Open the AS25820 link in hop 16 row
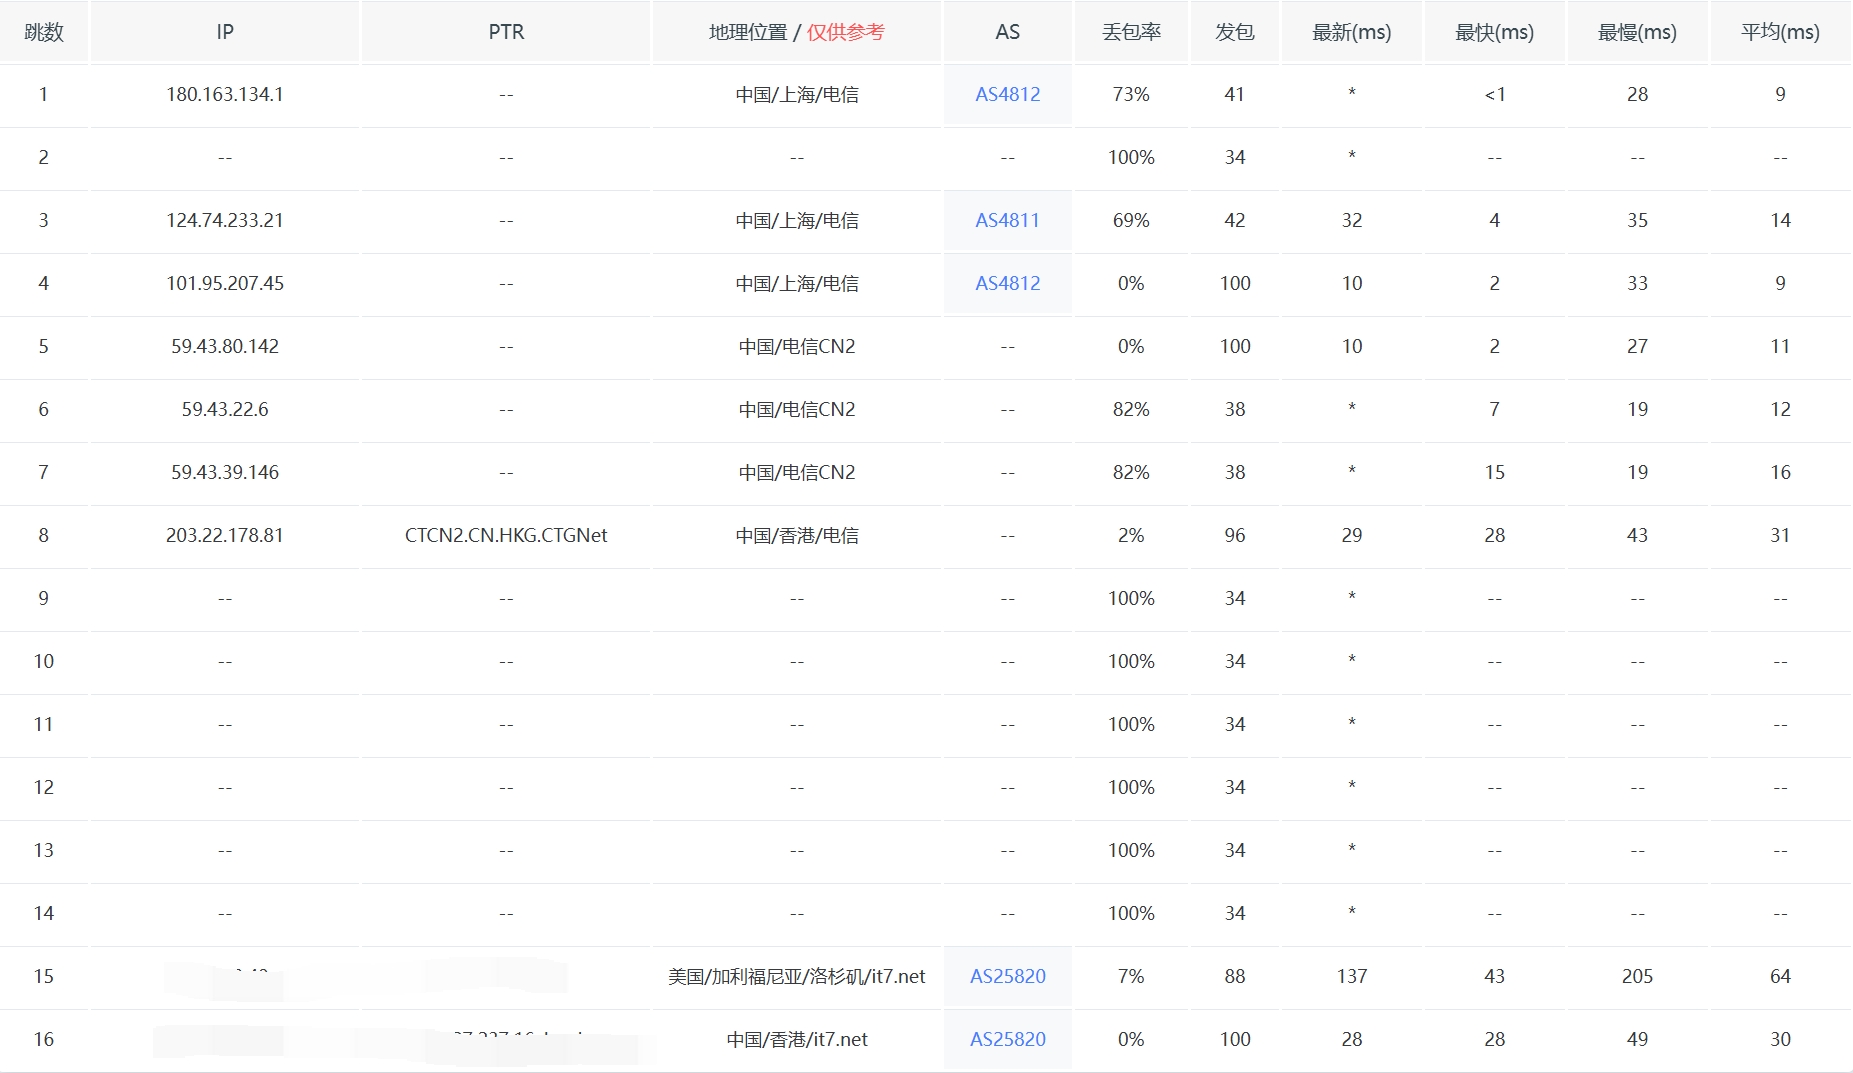This screenshot has width=1853, height=1073. point(1007,1039)
